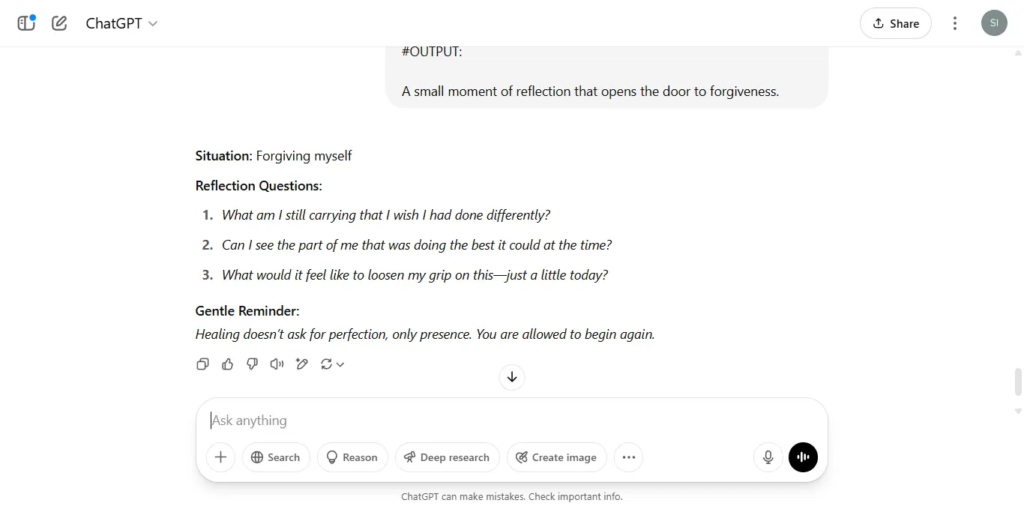Toggle the Reason option

(x=353, y=457)
